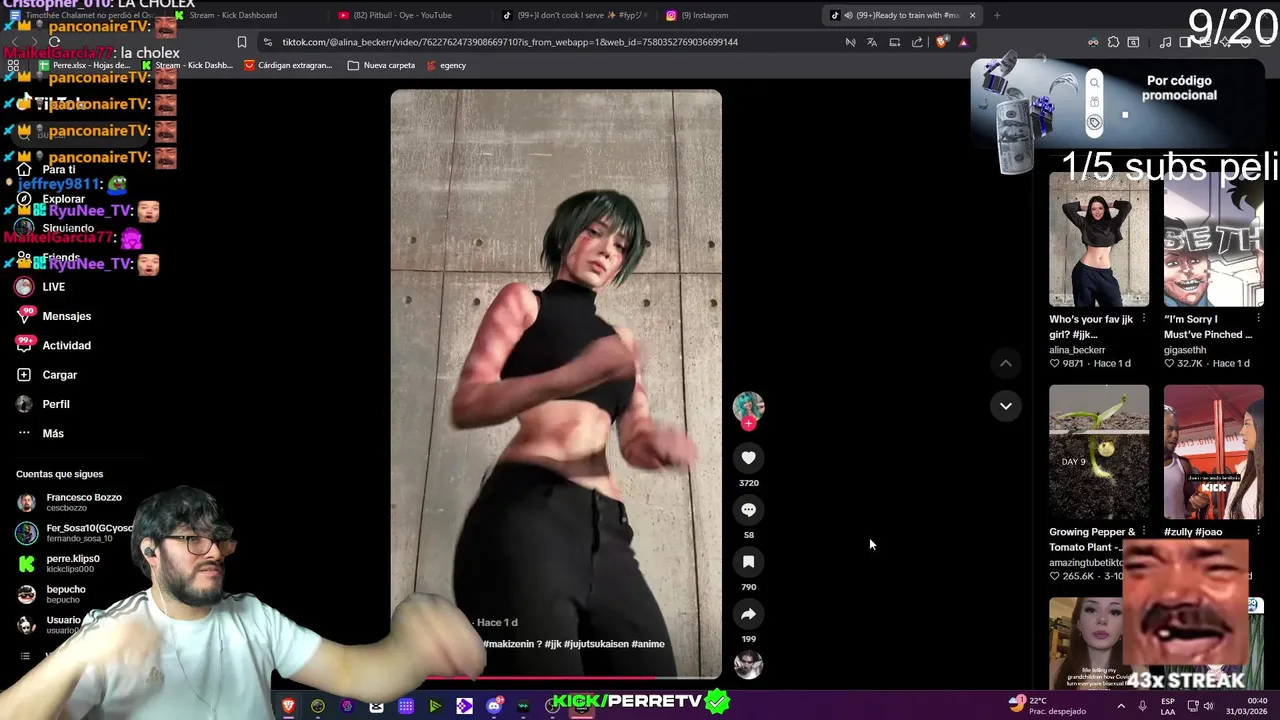Open Growing Pepper & Tomato Plant thumbnail
1280x720 pixels.
(1099, 452)
